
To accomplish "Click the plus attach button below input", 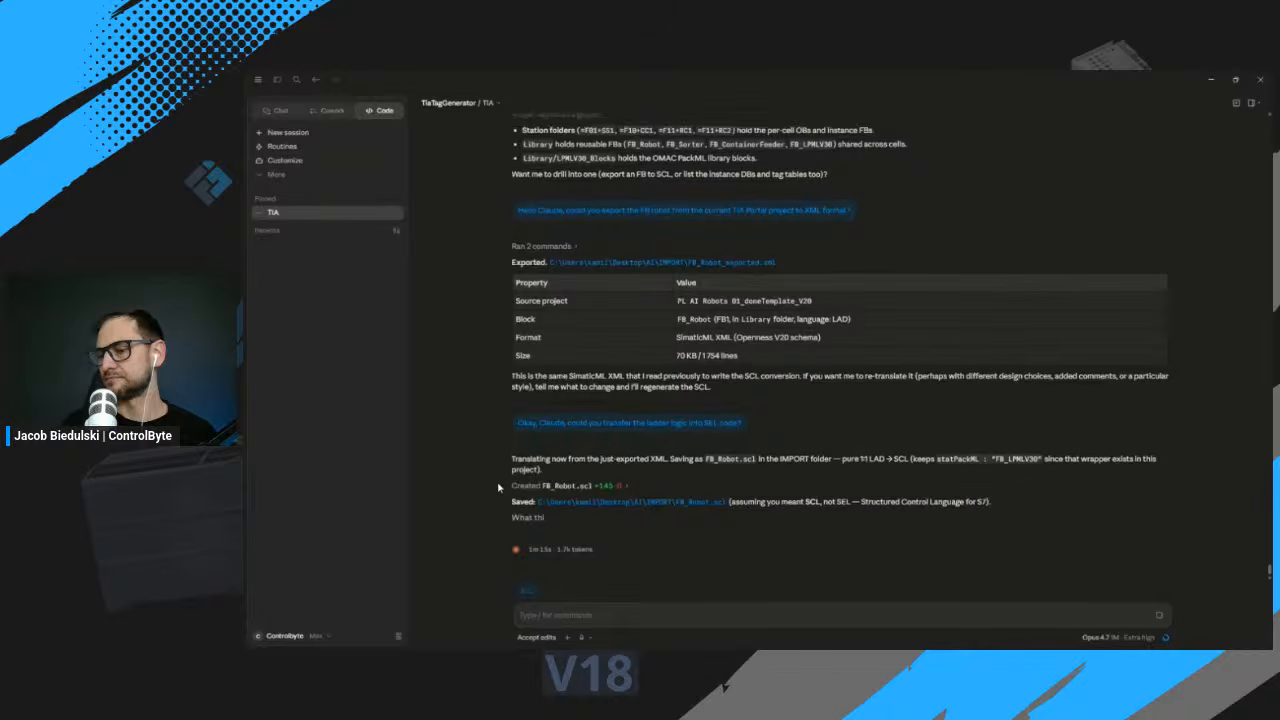I will click(x=567, y=637).
